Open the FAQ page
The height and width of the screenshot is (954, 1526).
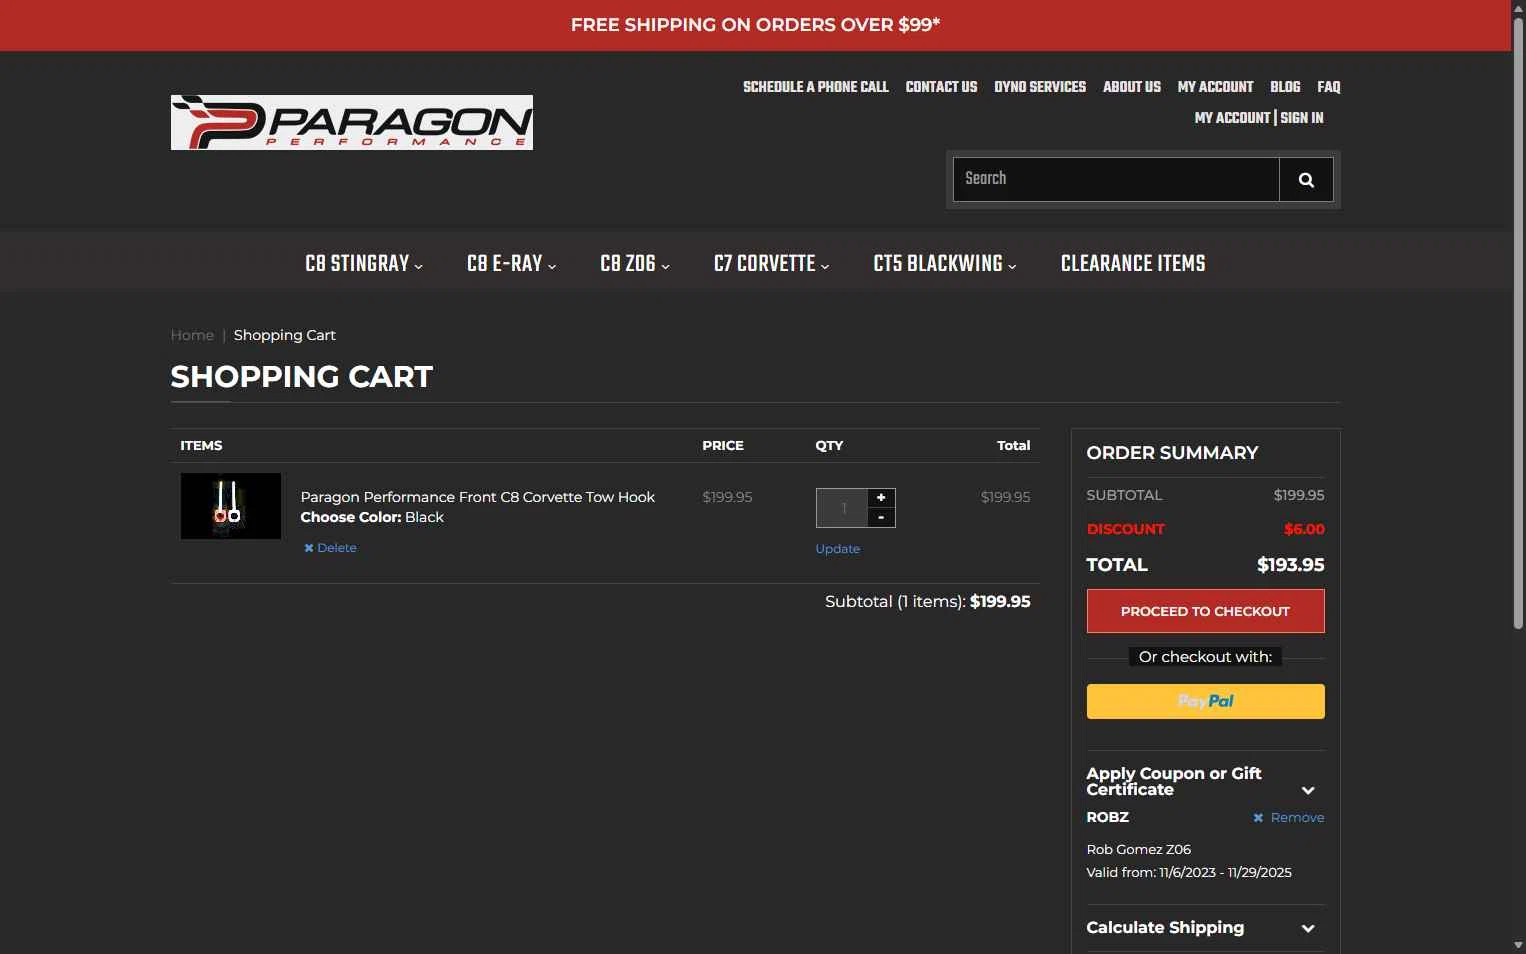1329,87
